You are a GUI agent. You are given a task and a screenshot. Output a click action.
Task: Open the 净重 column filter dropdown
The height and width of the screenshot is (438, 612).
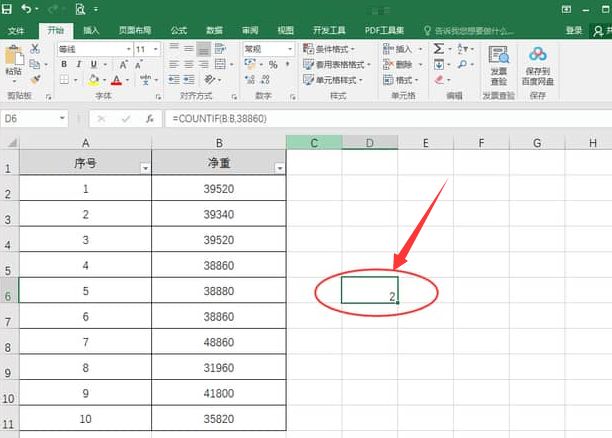click(x=277, y=168)
